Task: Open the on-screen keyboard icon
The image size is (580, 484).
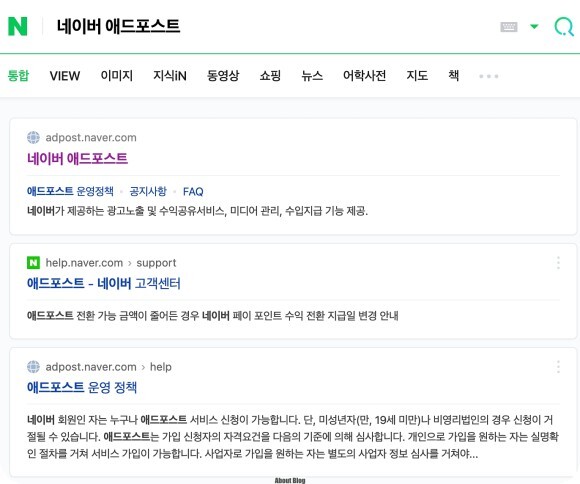Action: (509, 27)
